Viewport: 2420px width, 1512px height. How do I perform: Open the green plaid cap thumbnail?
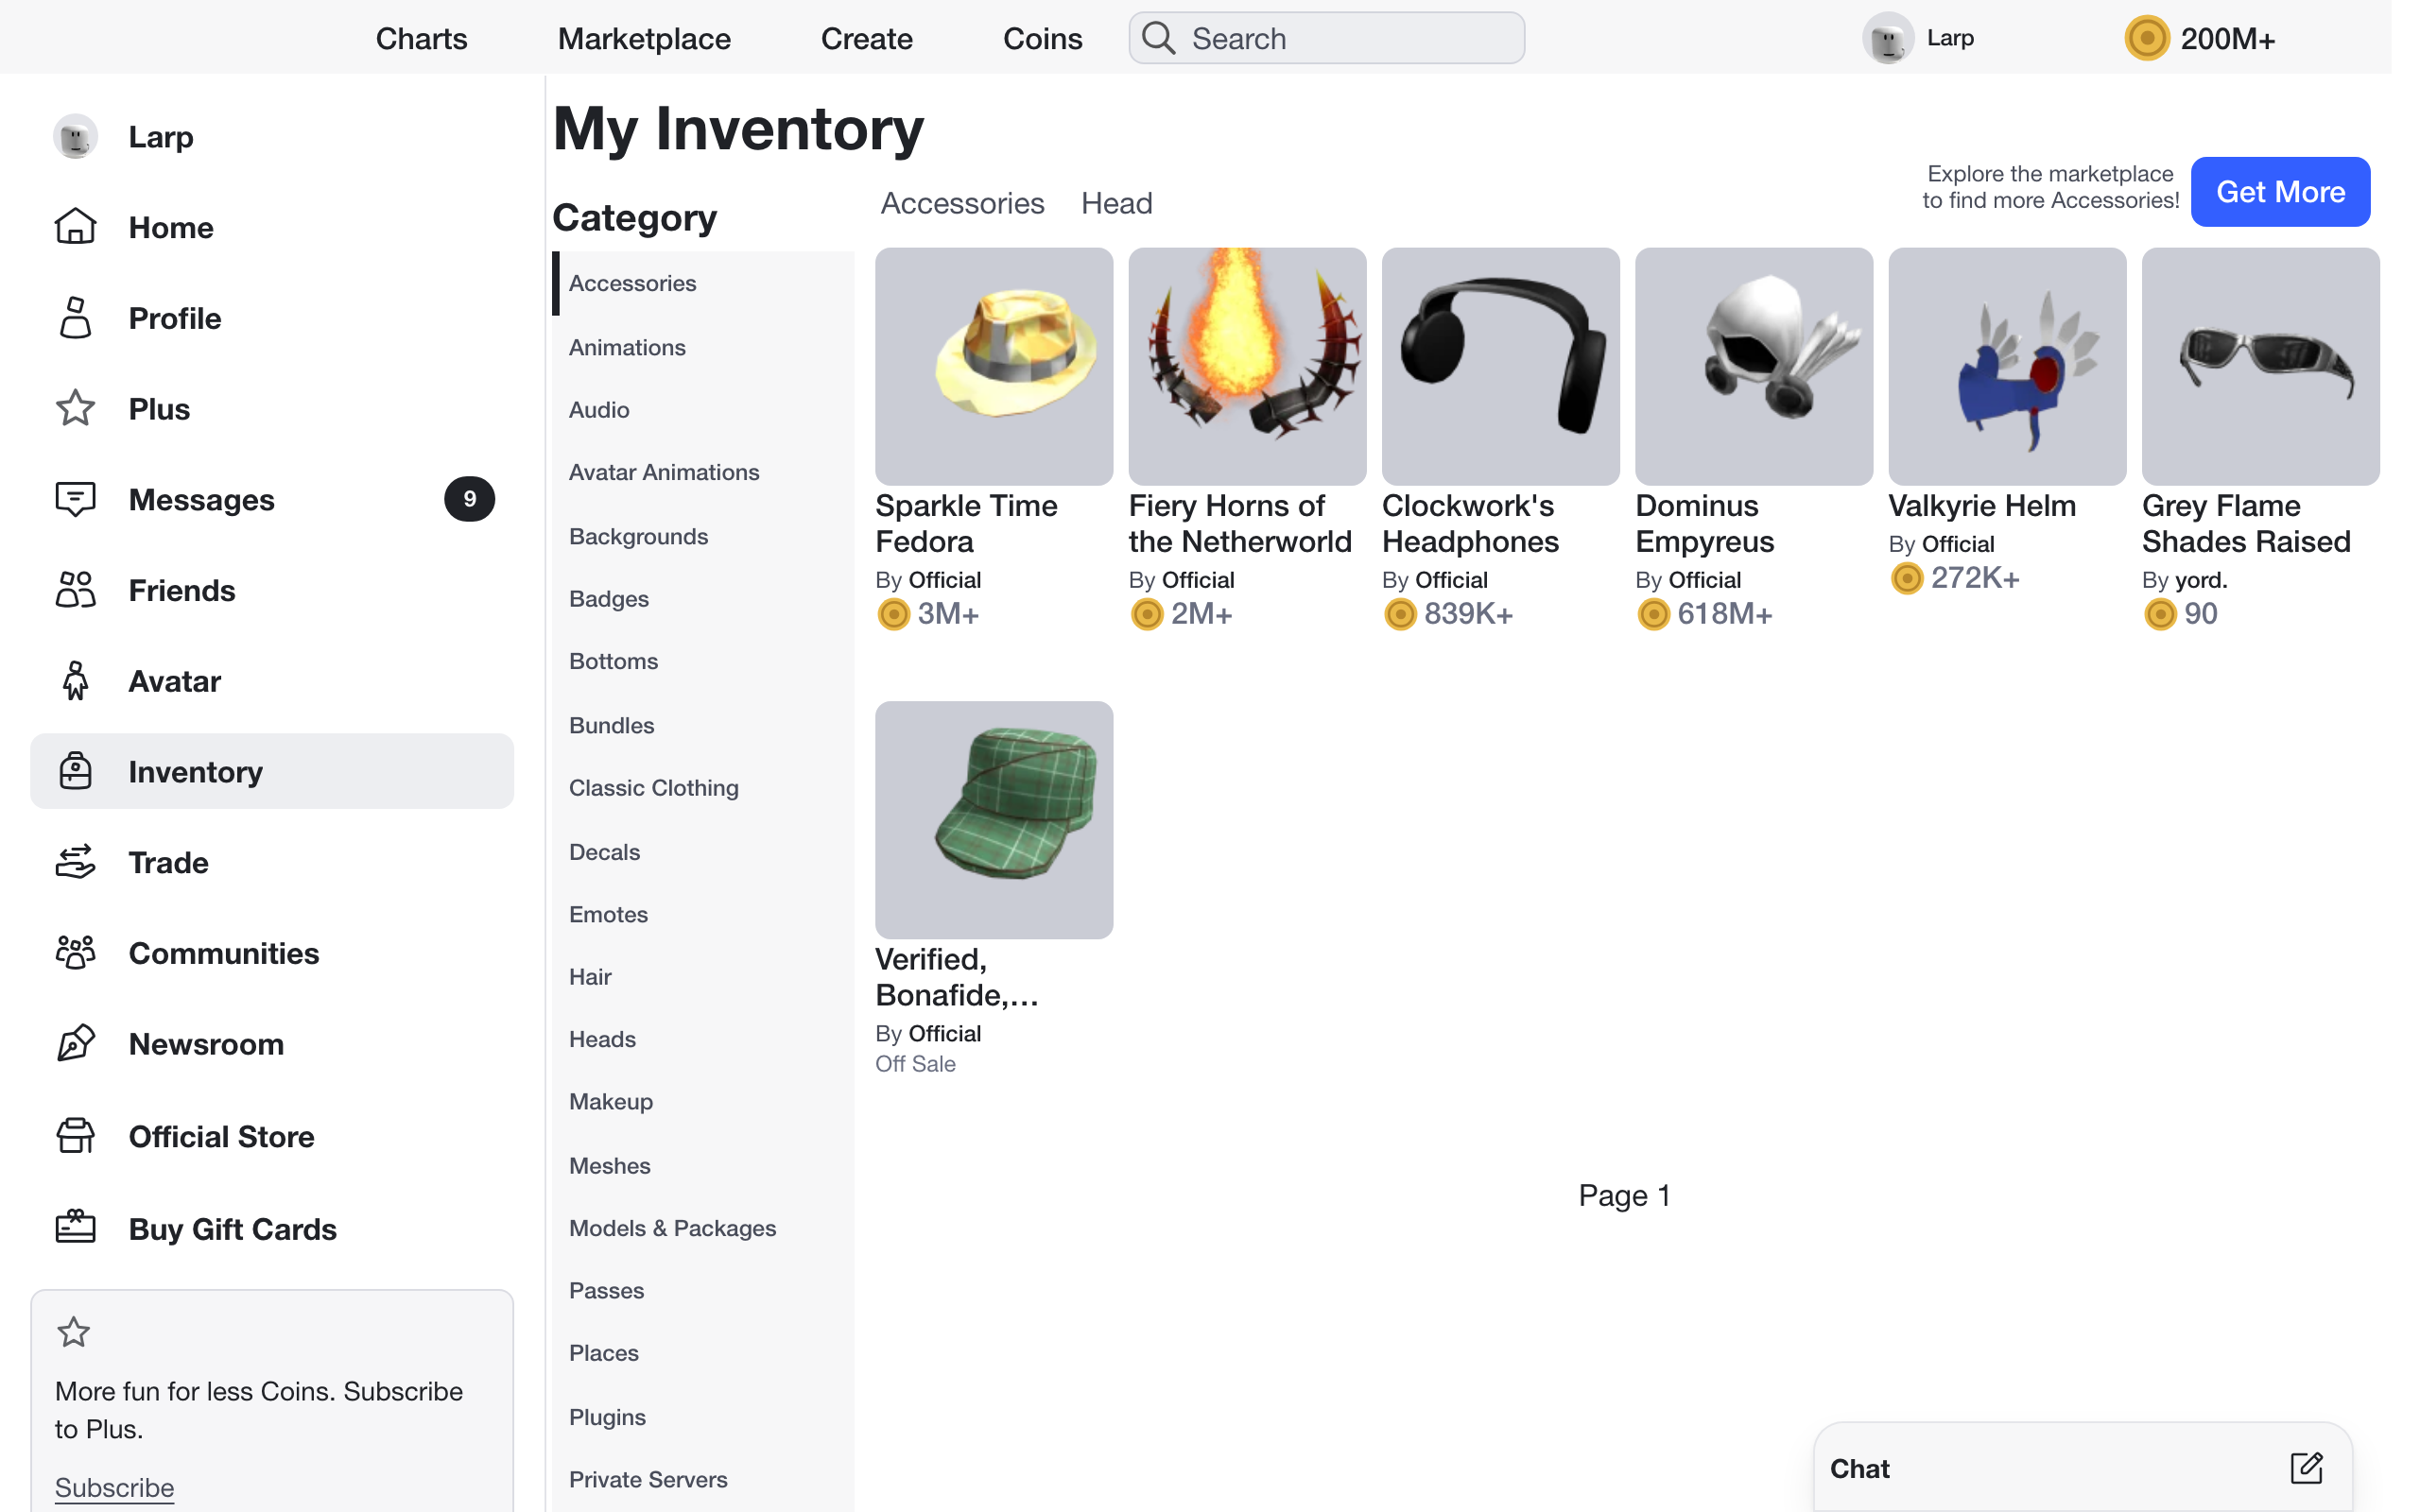[993, 819]
